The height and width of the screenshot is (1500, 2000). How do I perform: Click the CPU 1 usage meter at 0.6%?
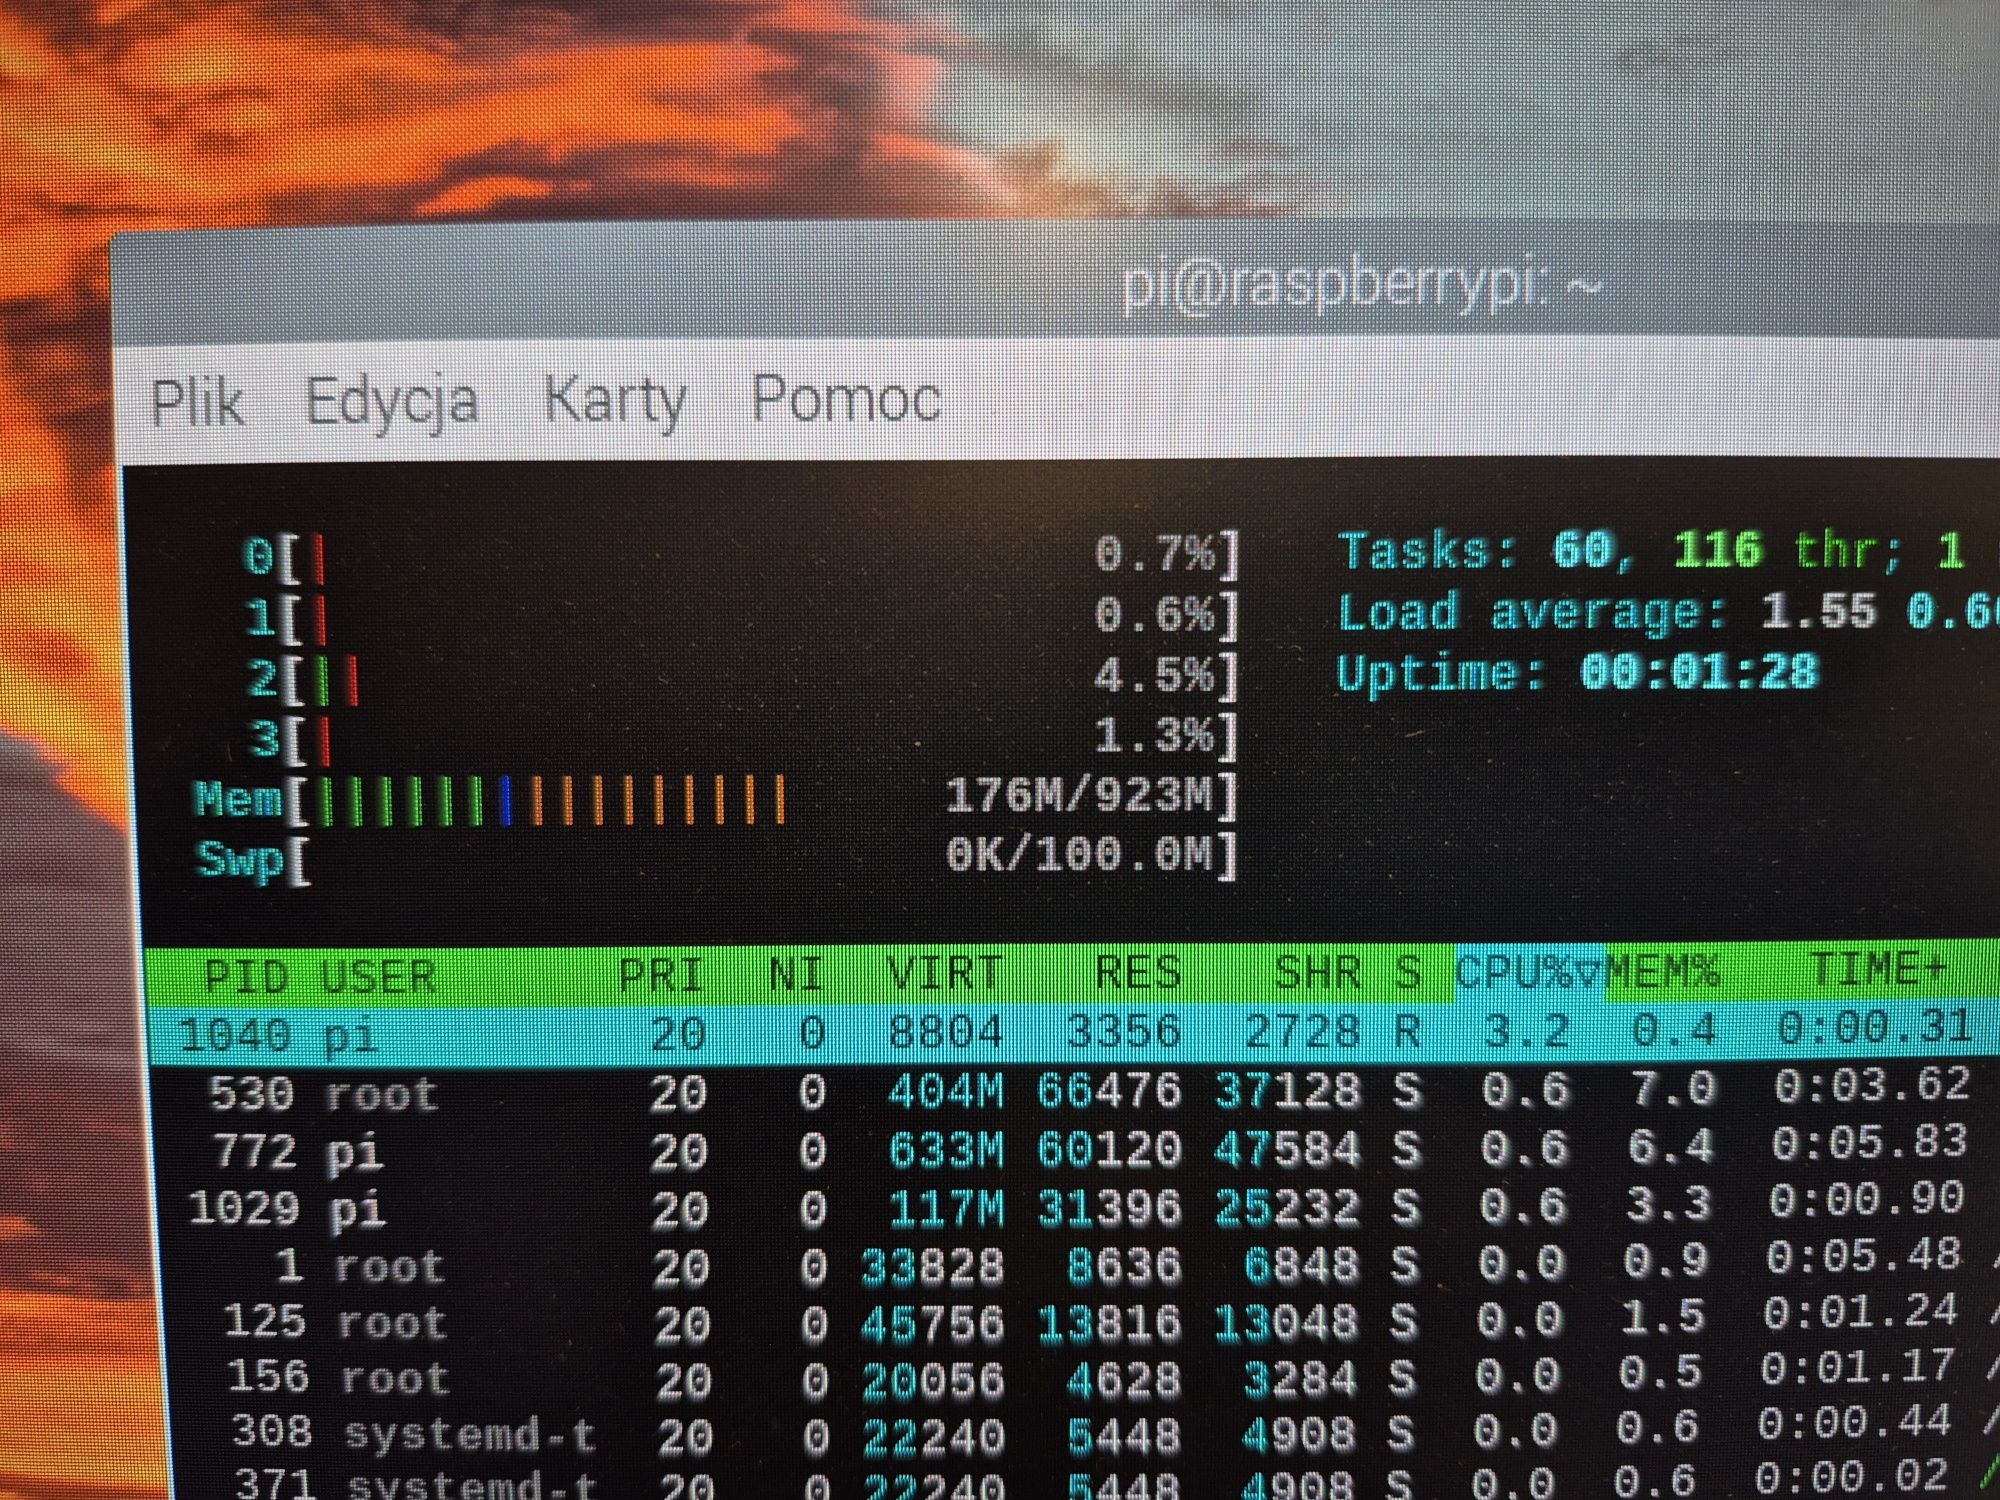[743, 616]
